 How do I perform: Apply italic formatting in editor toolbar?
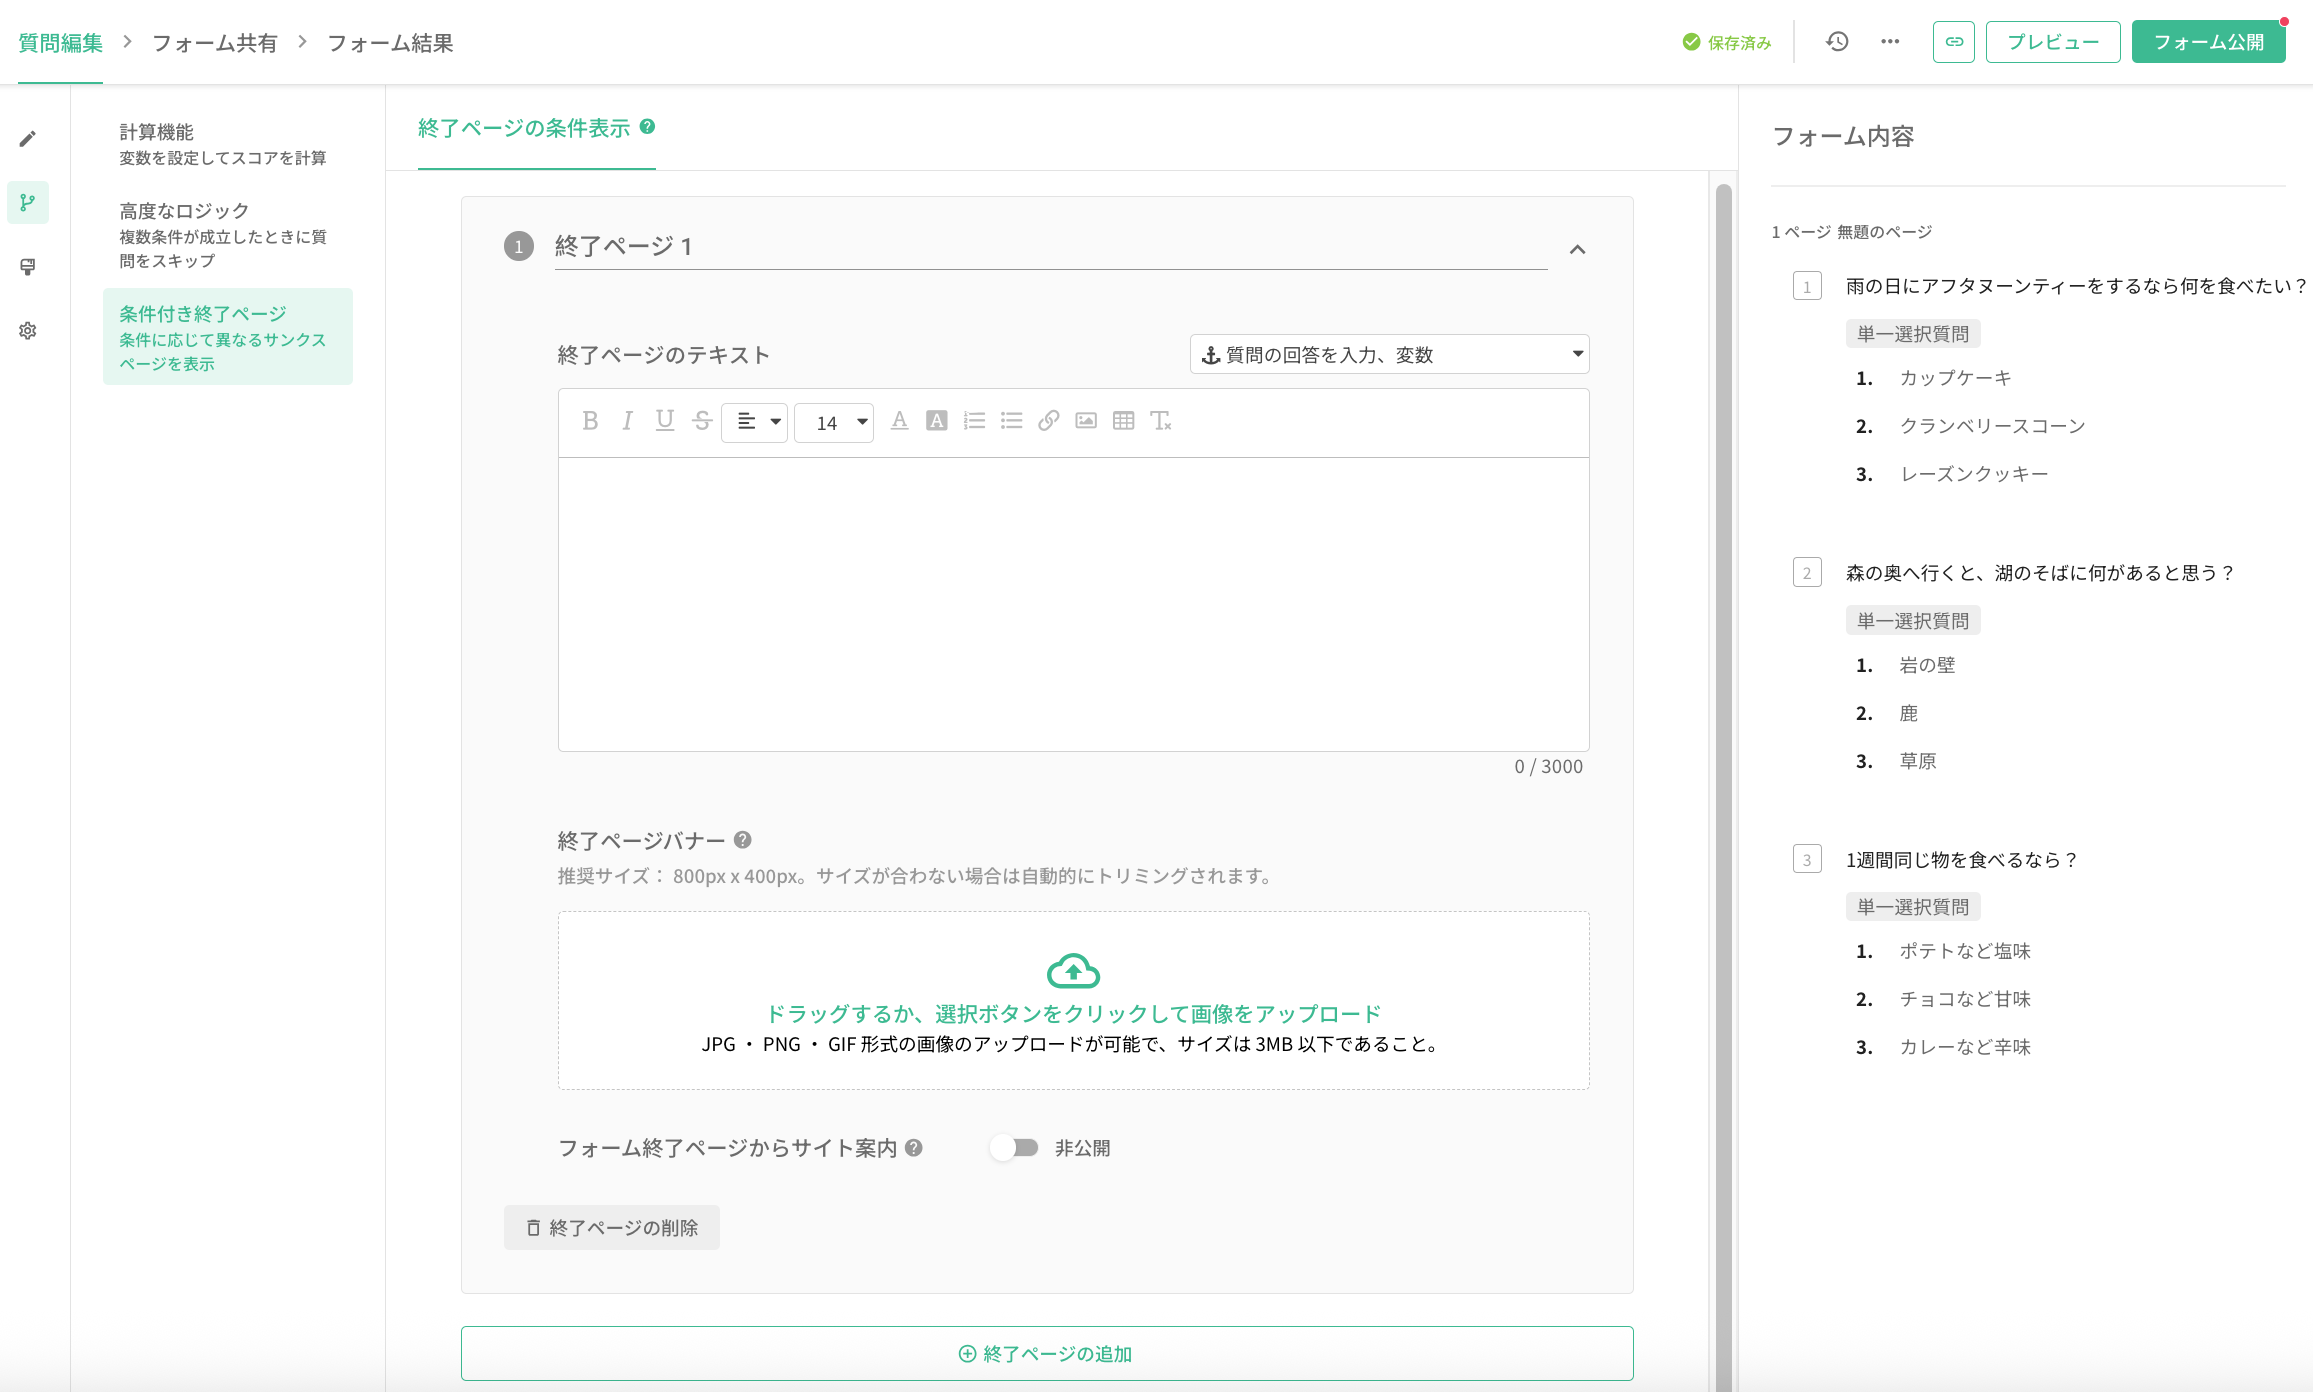pos(627,421)
